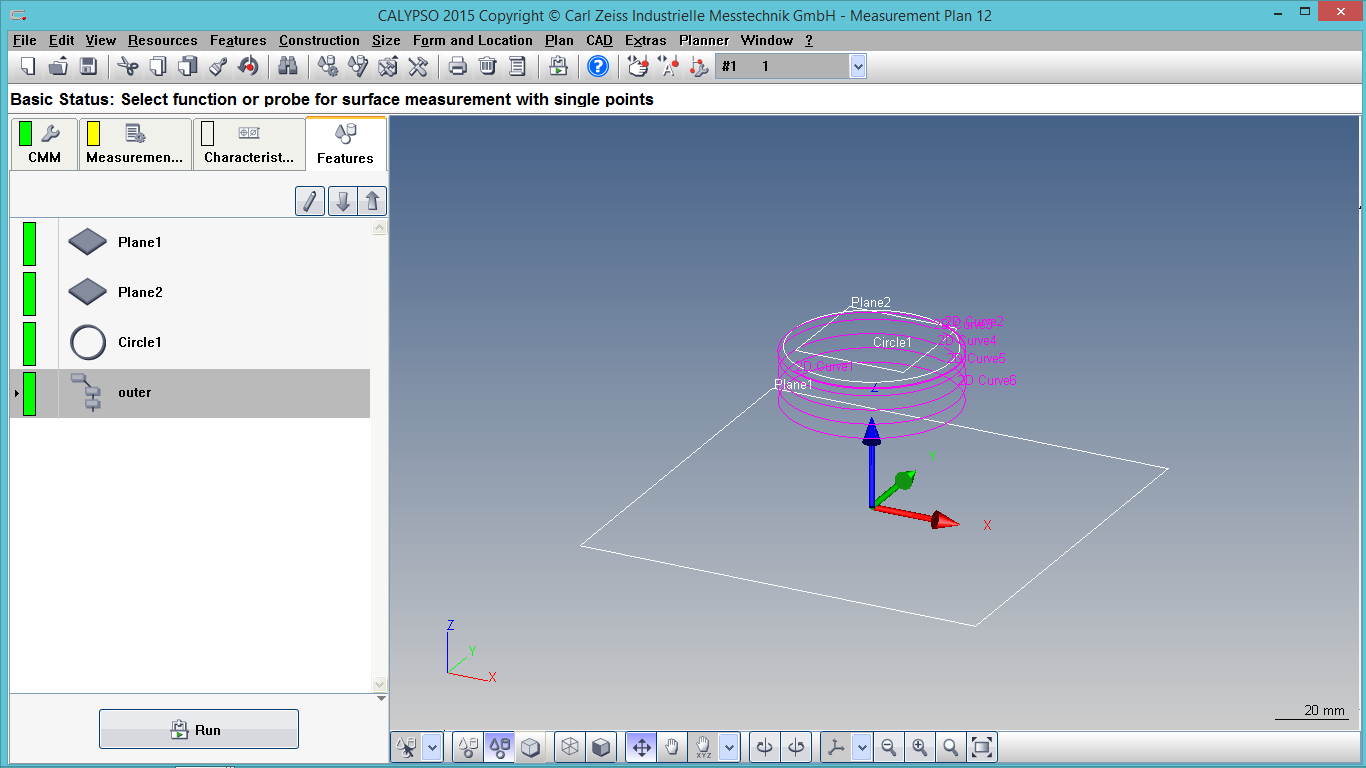Switch to the Characteristics tab
The width and height of the screenshot is (1366, 768).
(x=249, y=144)
